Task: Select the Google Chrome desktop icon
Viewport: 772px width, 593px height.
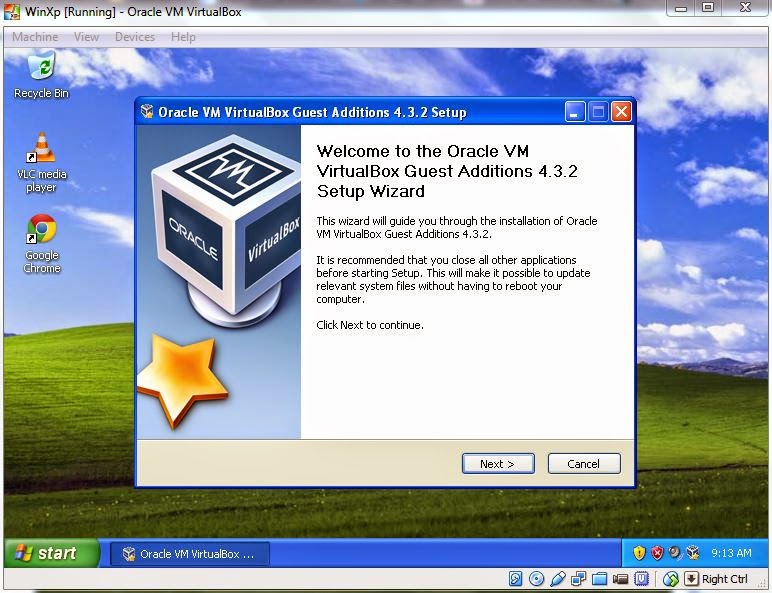Action: [x=42, y=244]
